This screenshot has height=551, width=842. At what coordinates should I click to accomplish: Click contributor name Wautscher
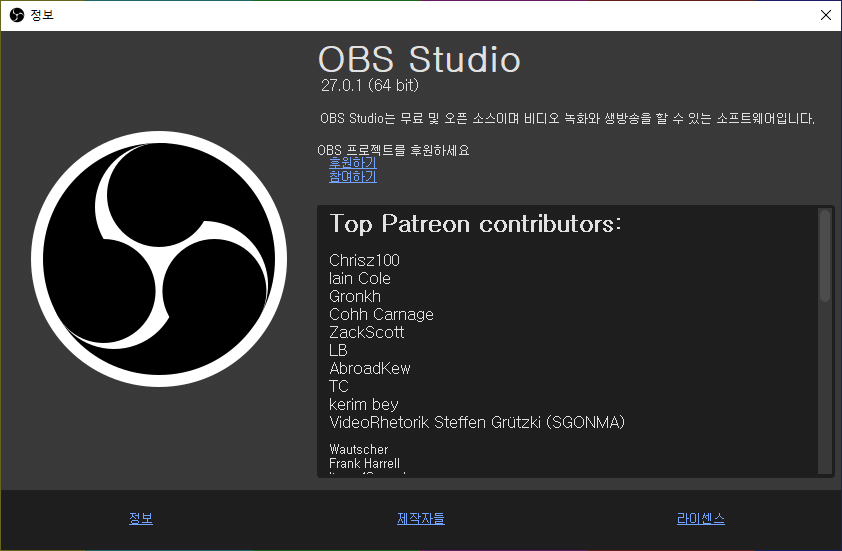tap(358, 450)
